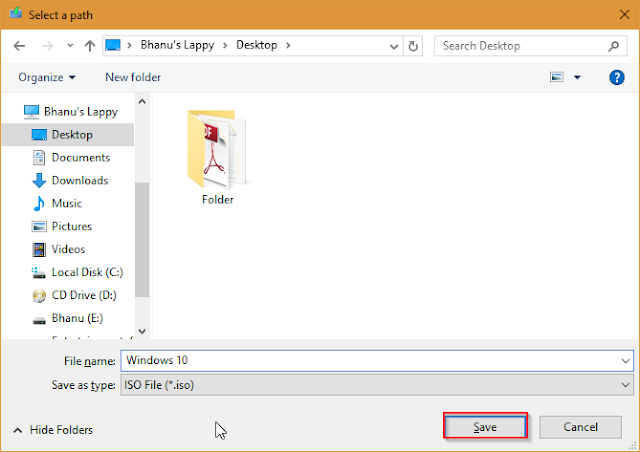The image size is (640, 452).
Task: Change your view icon button
Action: (x=557, y=77)
